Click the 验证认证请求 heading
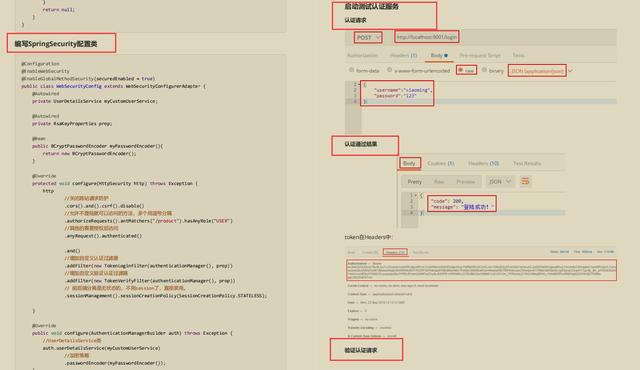The height and width of the screenshot is (370, 640). 361,350
